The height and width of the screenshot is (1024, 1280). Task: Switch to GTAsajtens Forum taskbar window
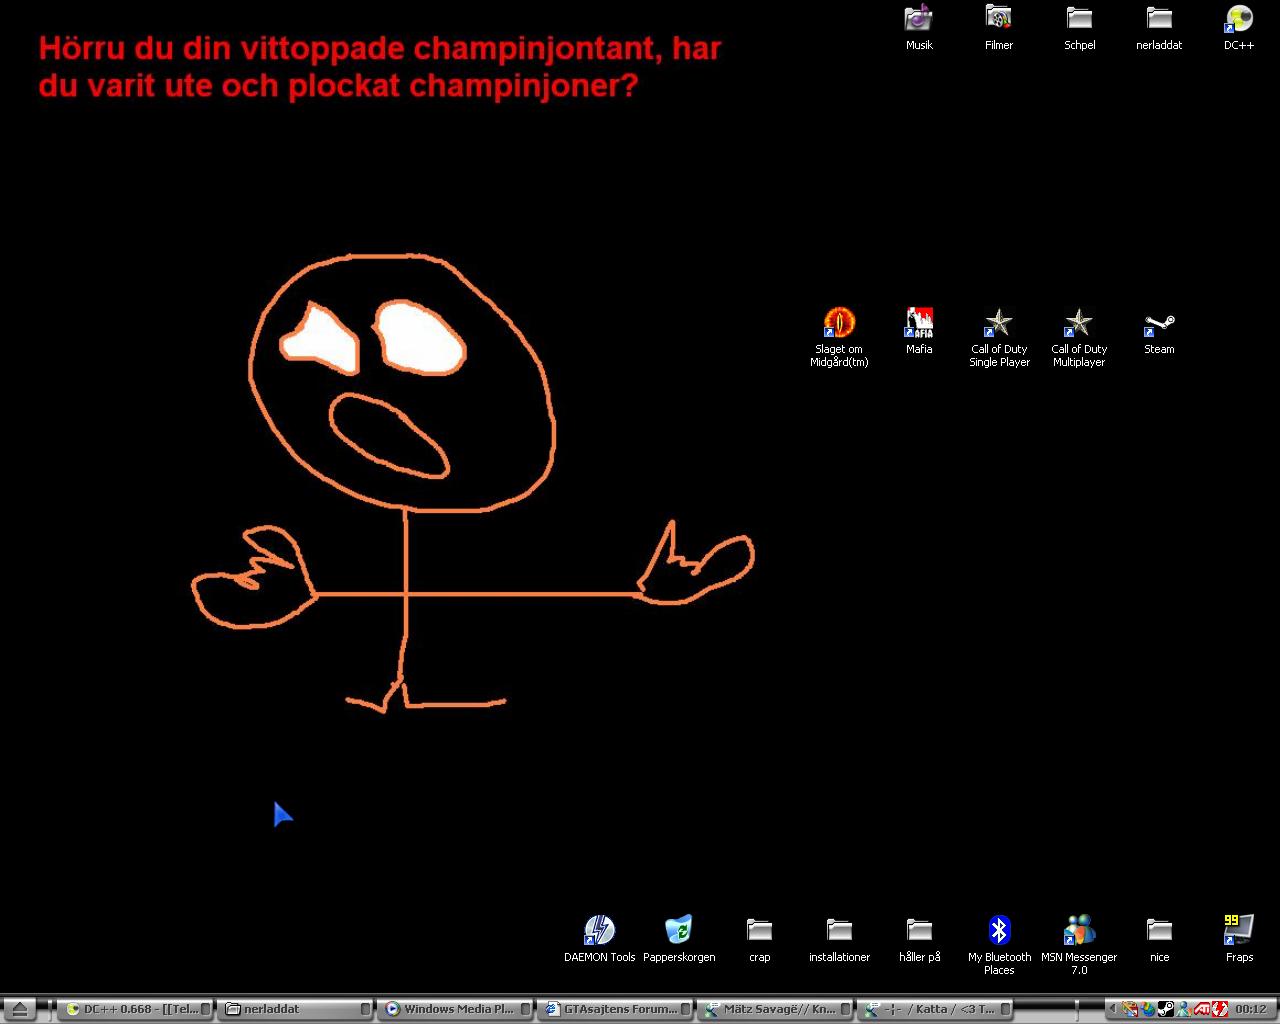click(x=616, y=1009)
